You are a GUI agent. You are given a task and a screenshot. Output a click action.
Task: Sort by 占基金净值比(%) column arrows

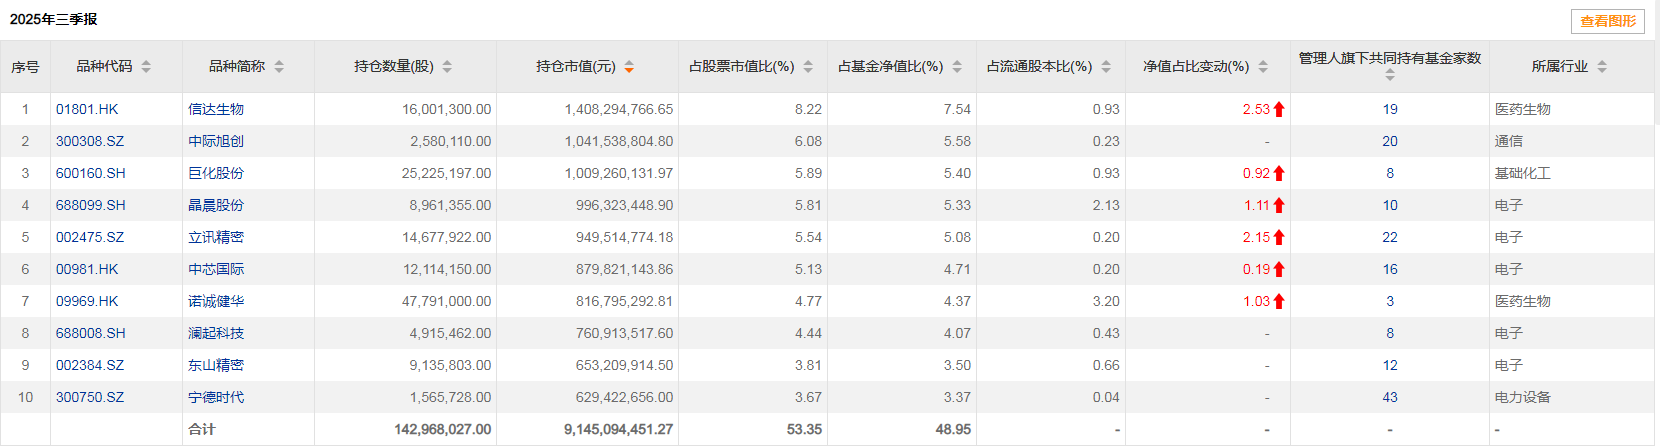(957, 67)
